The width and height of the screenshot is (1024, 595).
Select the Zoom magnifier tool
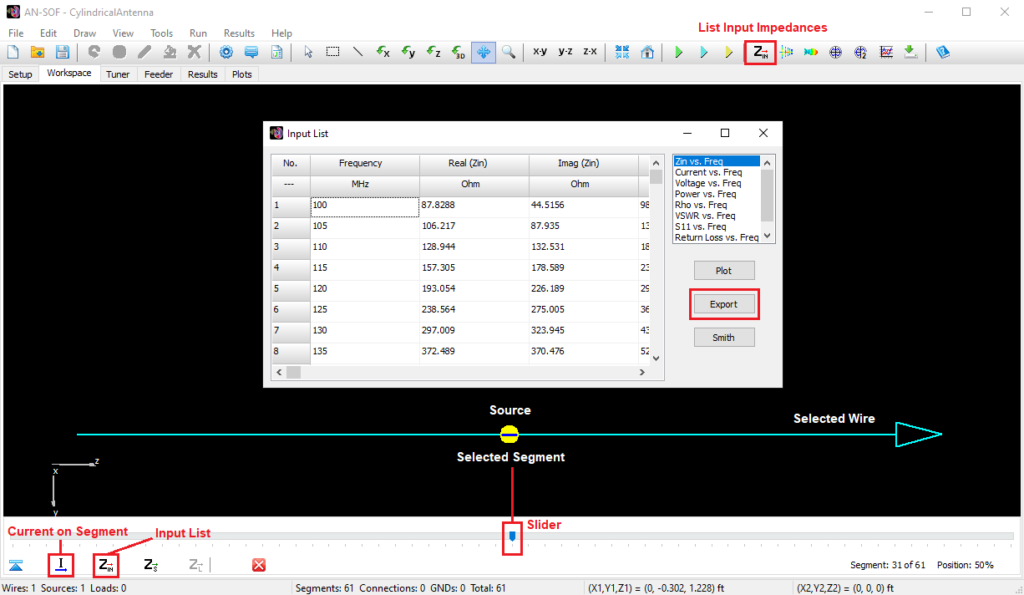[510, 53]
